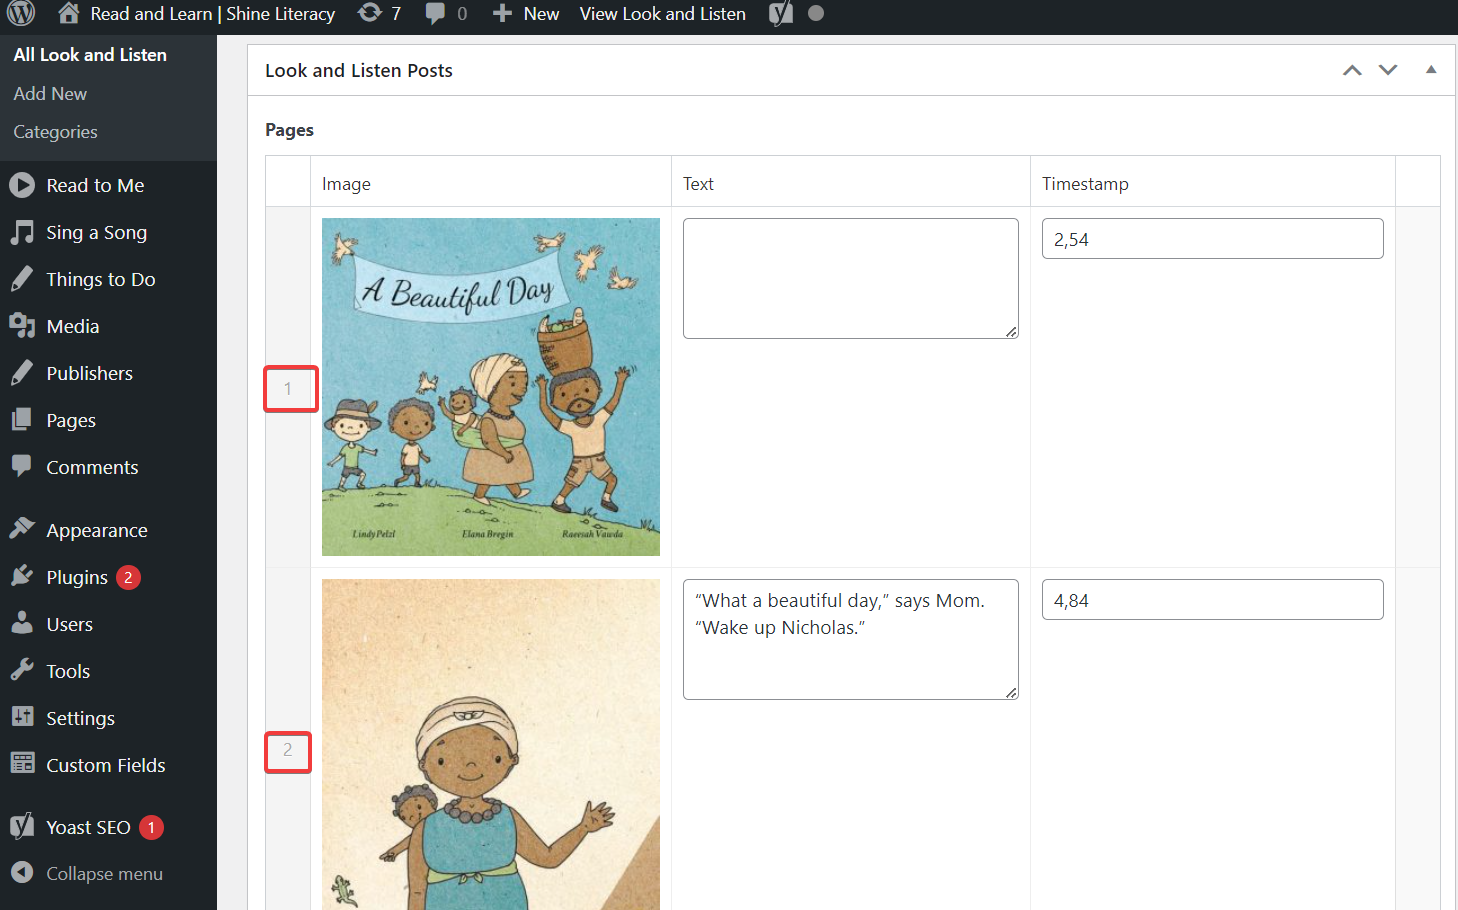Open Media library from sidebar

pyautogui.click(x=72, y=326)
